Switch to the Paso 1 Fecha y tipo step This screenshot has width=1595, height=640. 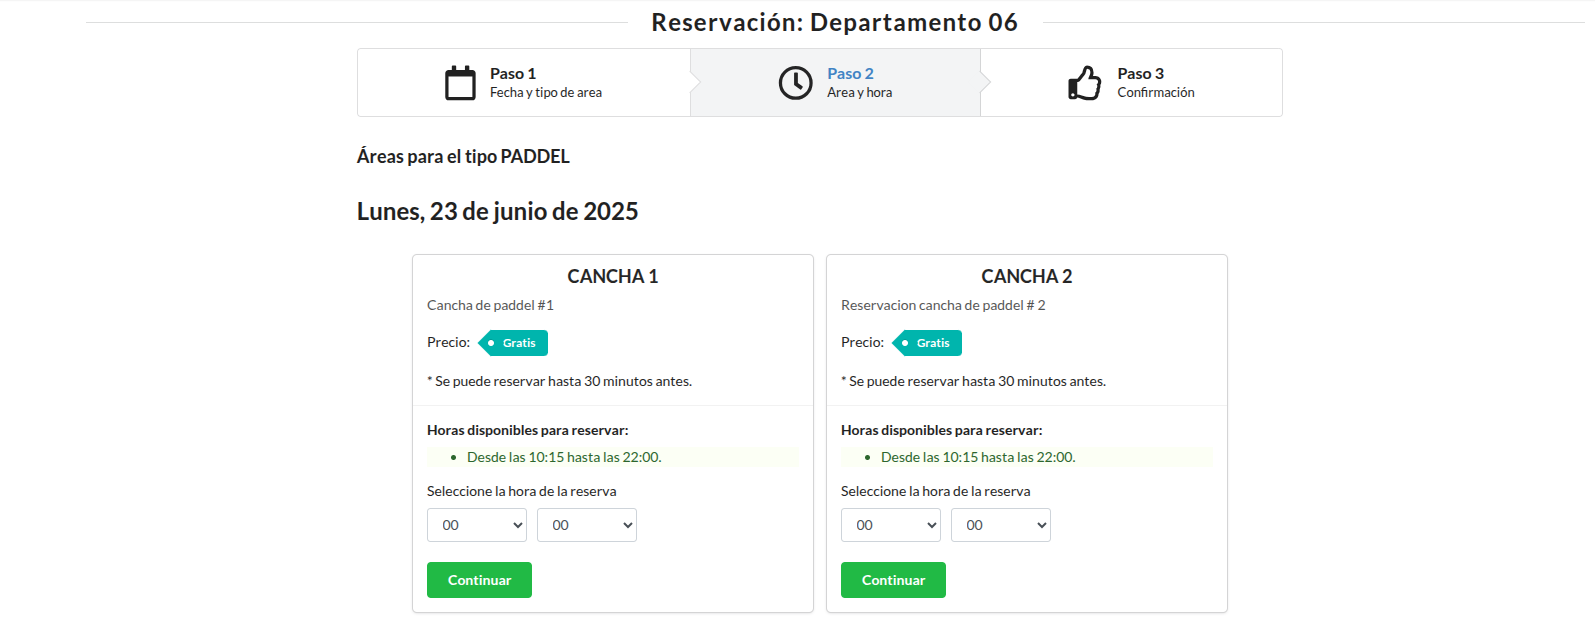tap(523, 82)
